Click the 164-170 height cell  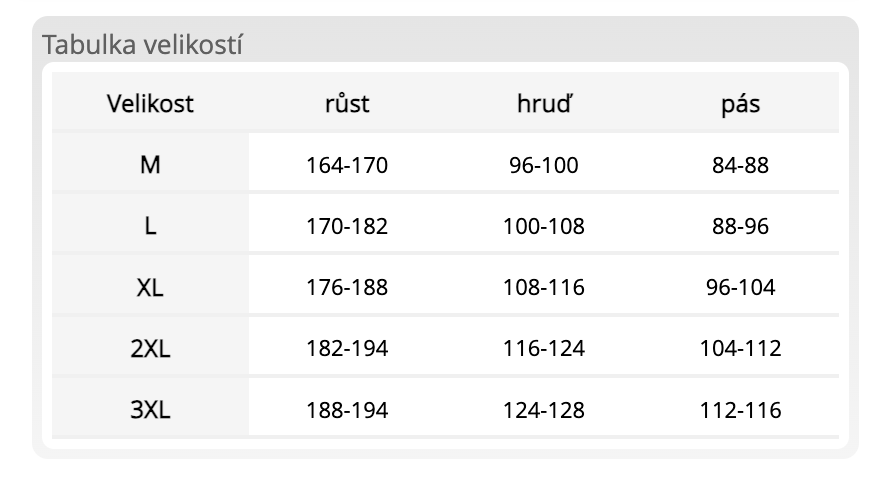[347, 165]
